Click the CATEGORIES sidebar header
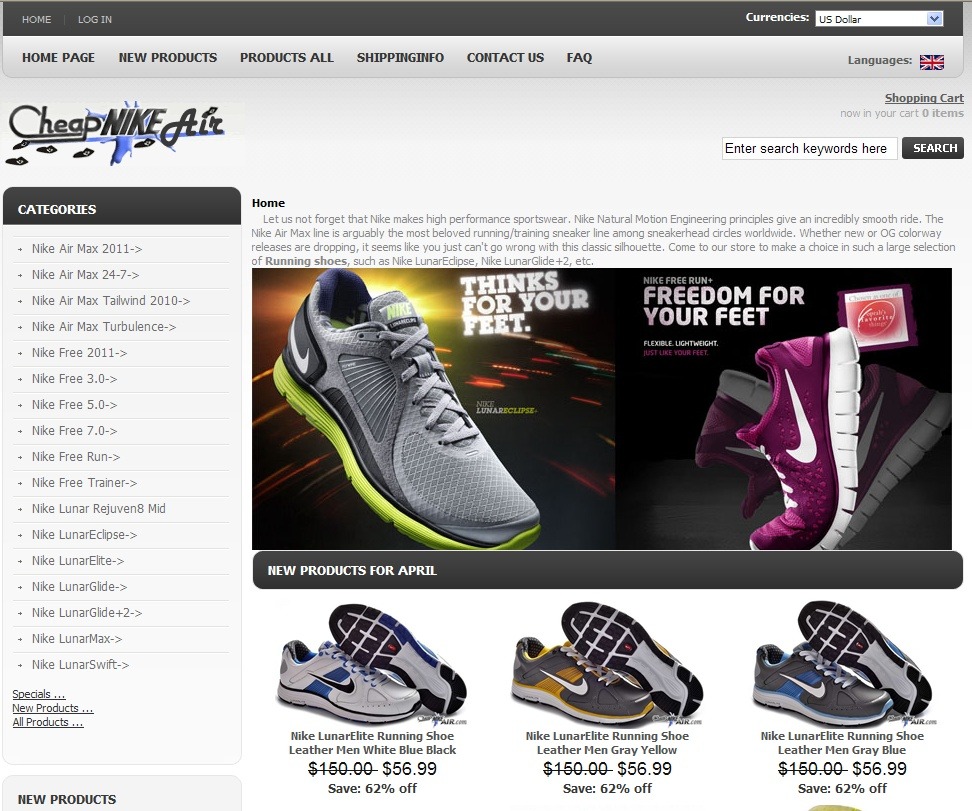Viewport: 972px width, 811px height. click(x=57, y=210)
